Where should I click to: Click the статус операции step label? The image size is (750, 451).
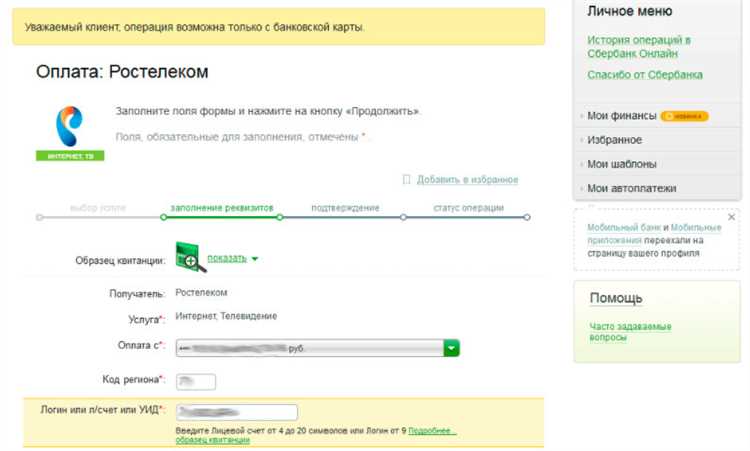468,208
